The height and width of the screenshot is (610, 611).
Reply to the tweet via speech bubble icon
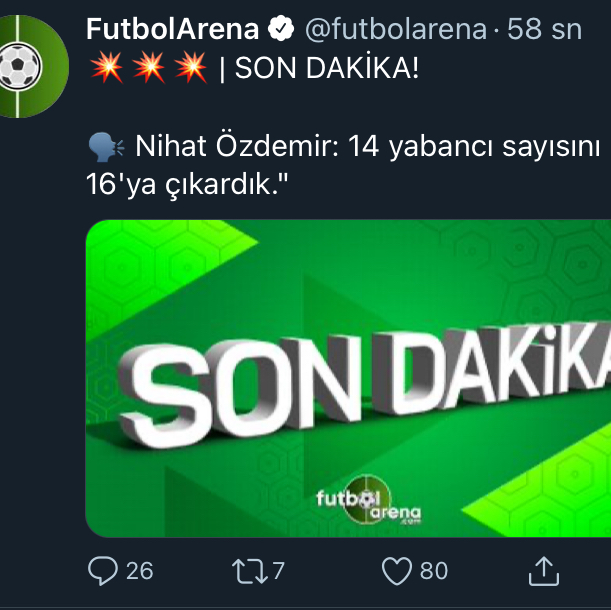103,570
